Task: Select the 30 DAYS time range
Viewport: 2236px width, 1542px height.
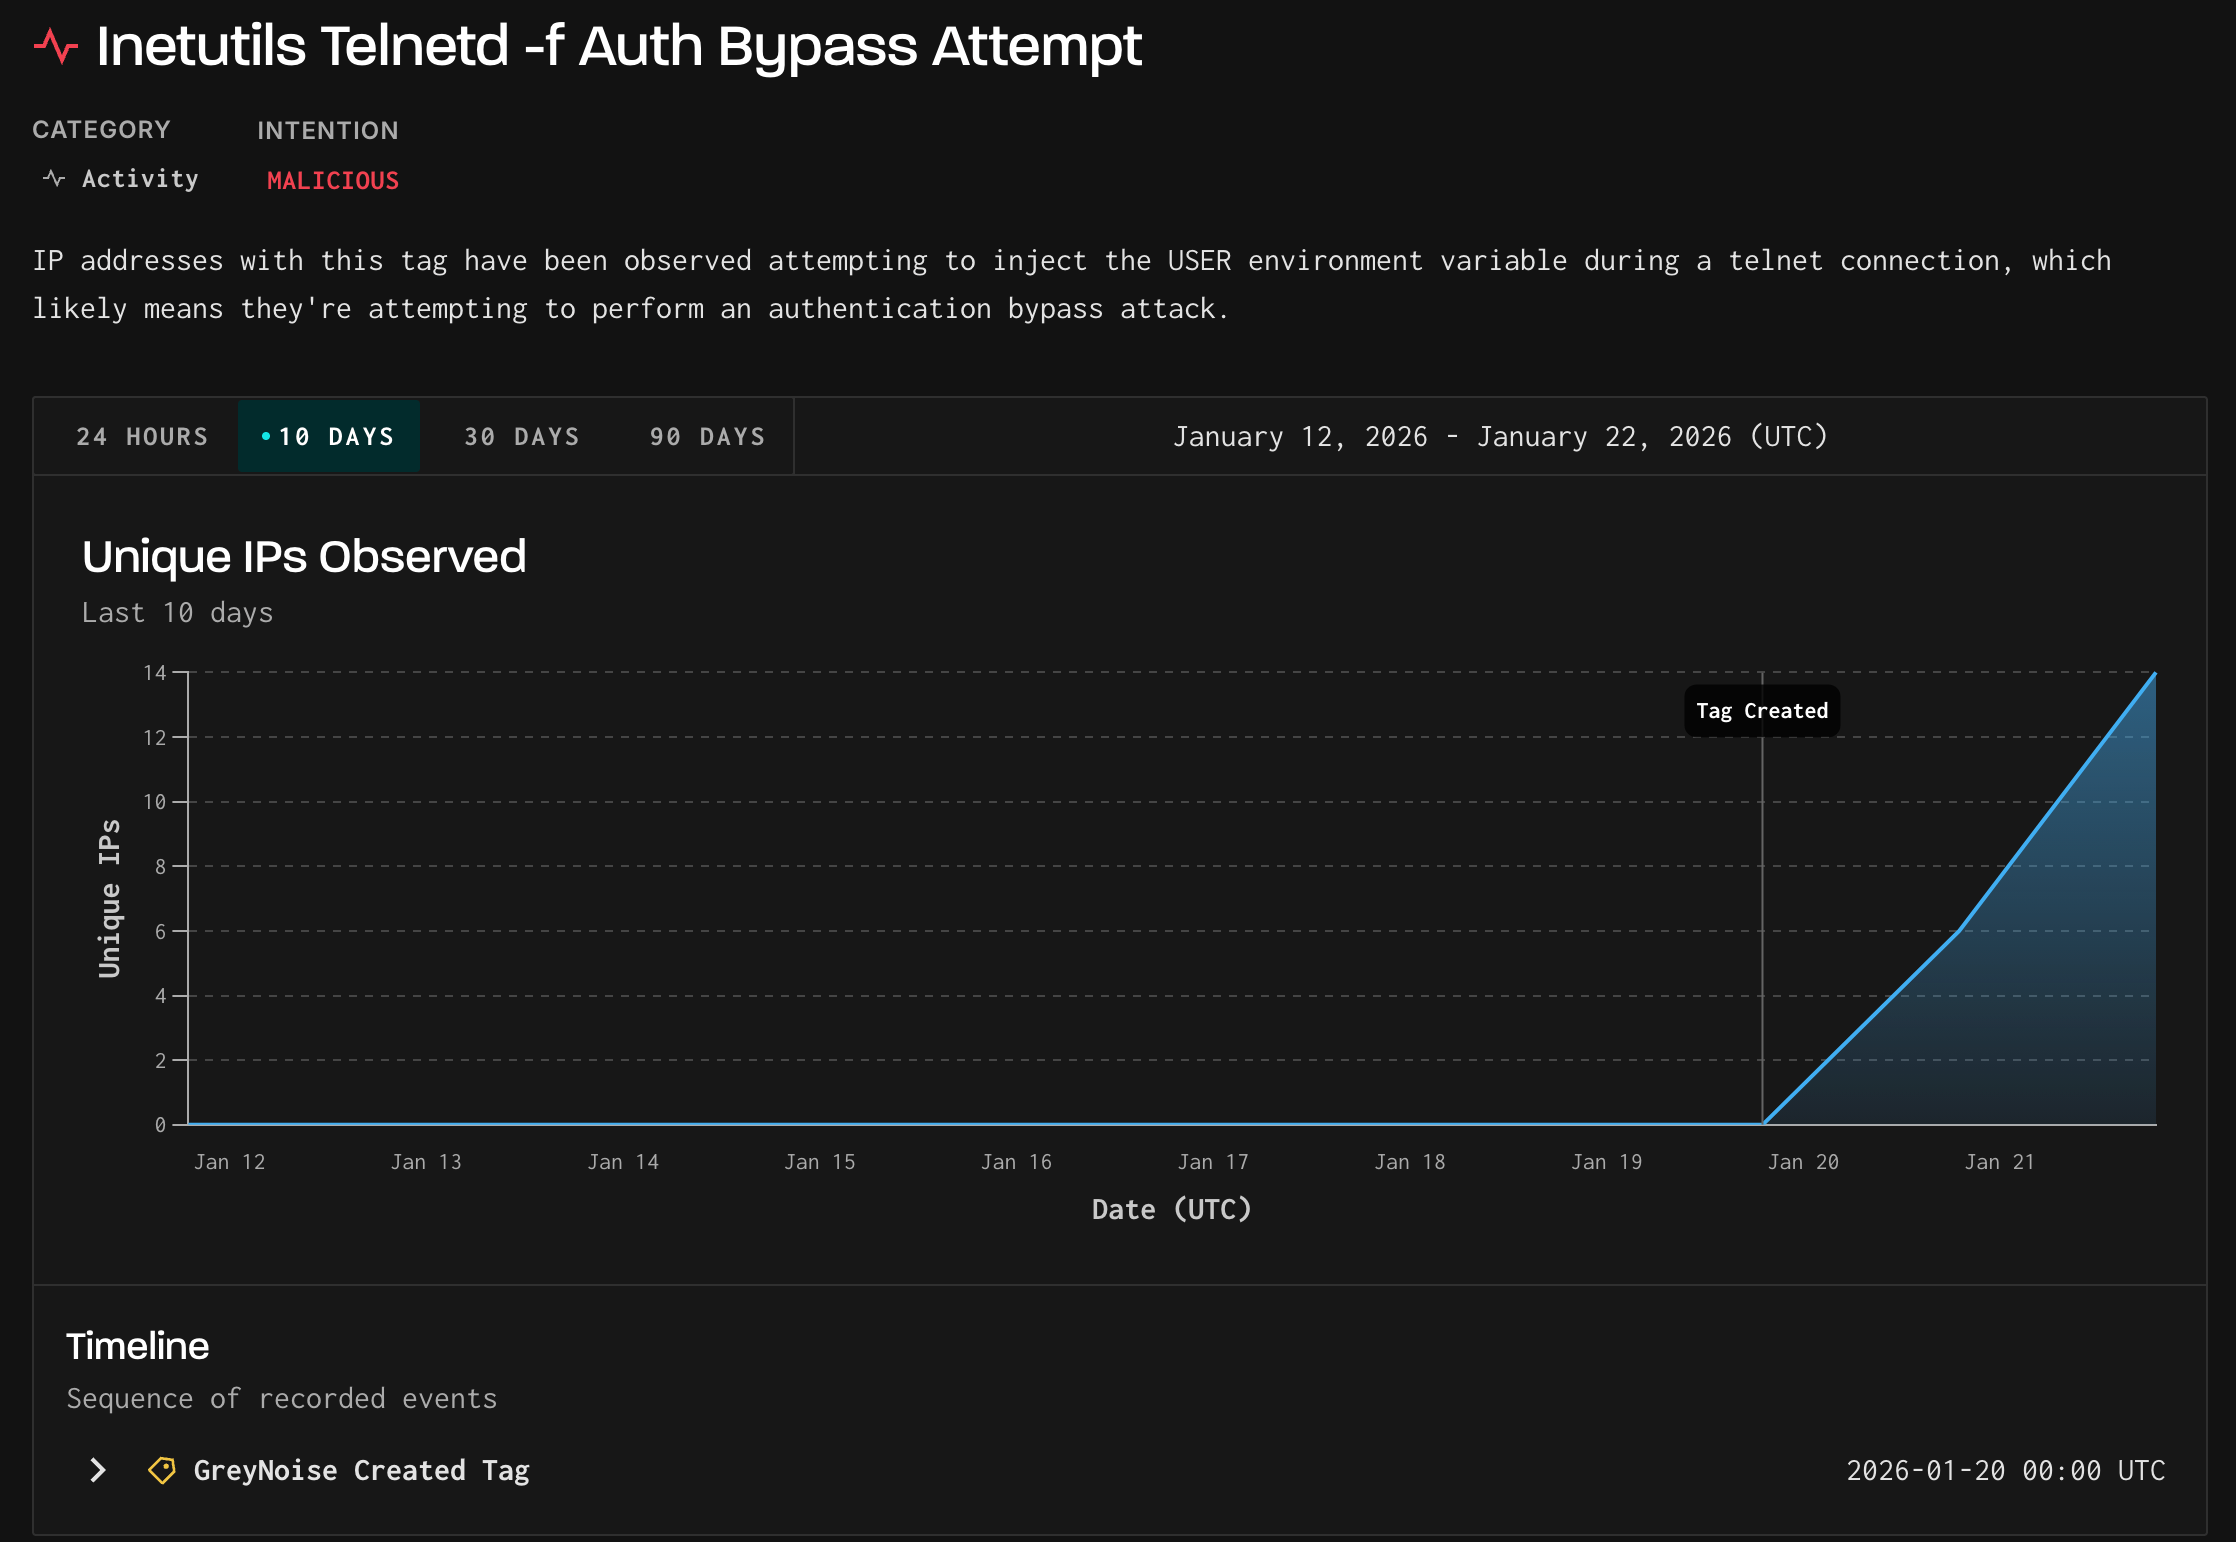Action: (521, 436)
